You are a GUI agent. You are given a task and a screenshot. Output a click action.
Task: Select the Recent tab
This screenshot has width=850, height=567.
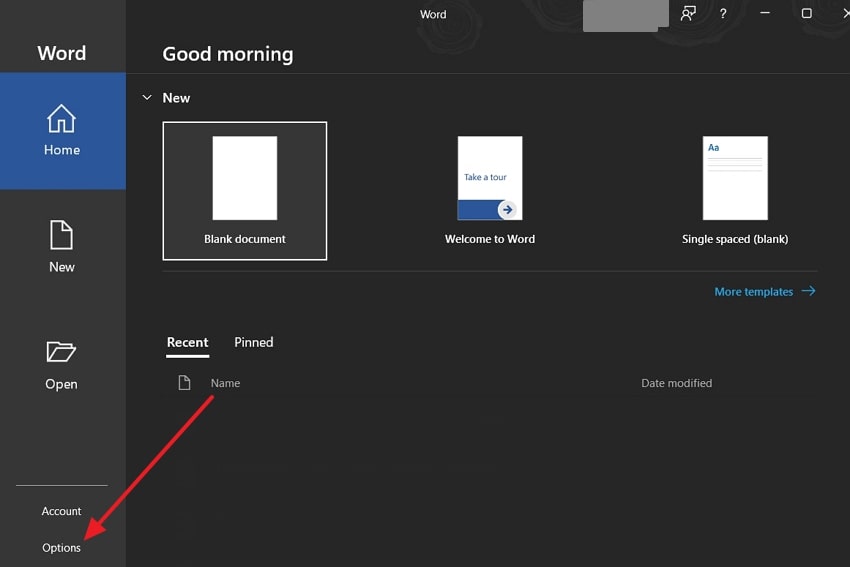click(187, 342)
